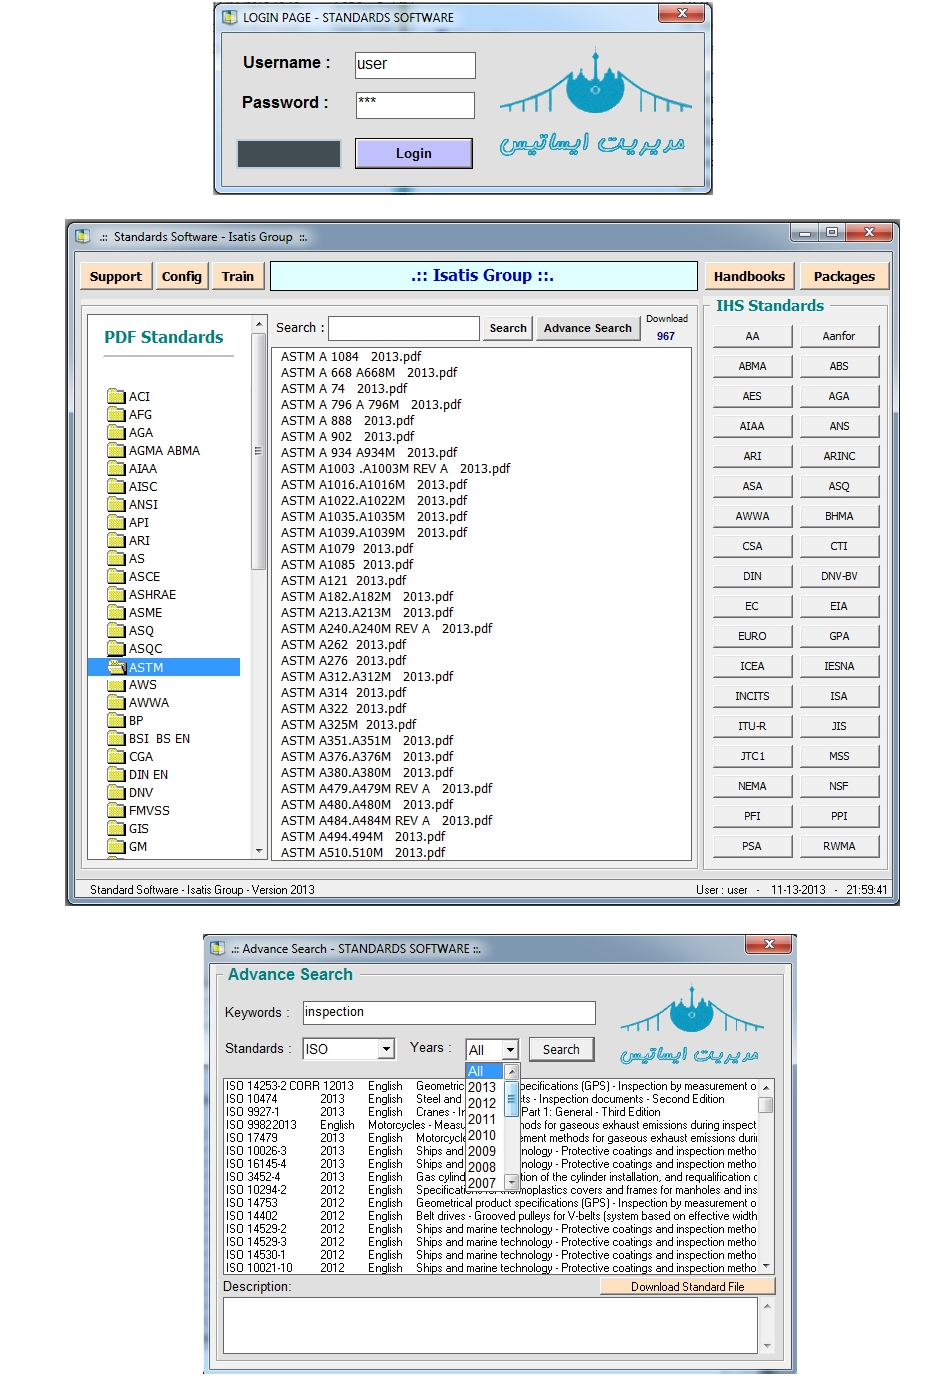Screen dimensions: 929x1378
Task: Click the IESNA IHS standard button
Action: [x=839, y=666]
